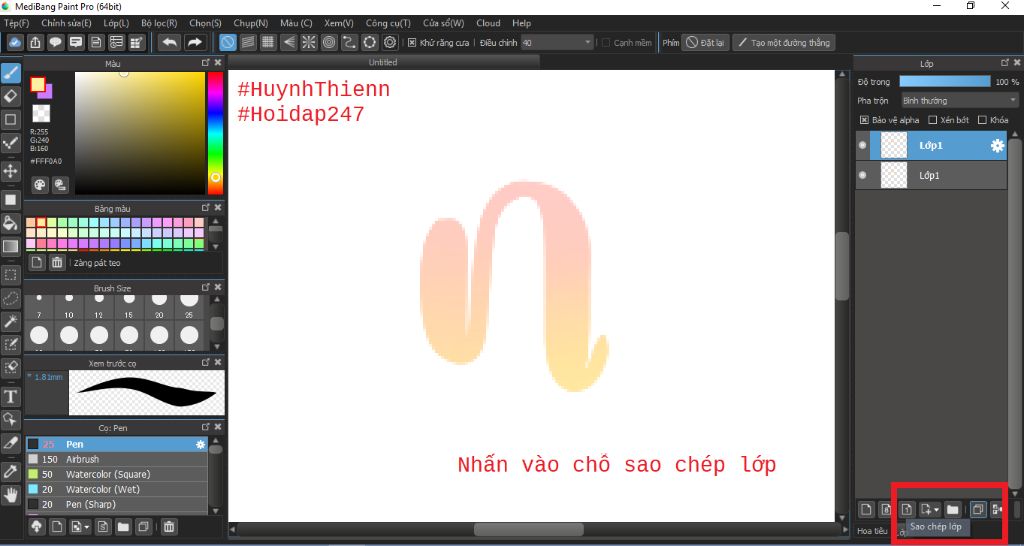1024x546 pixels.
Task: Select Watercolor (Wet) brush
Action: click(x=116, y=489)
